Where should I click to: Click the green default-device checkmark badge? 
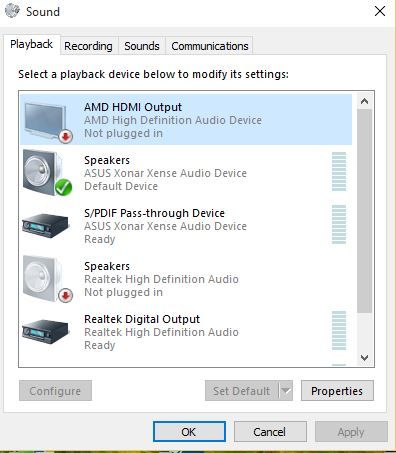click(63, 187)
